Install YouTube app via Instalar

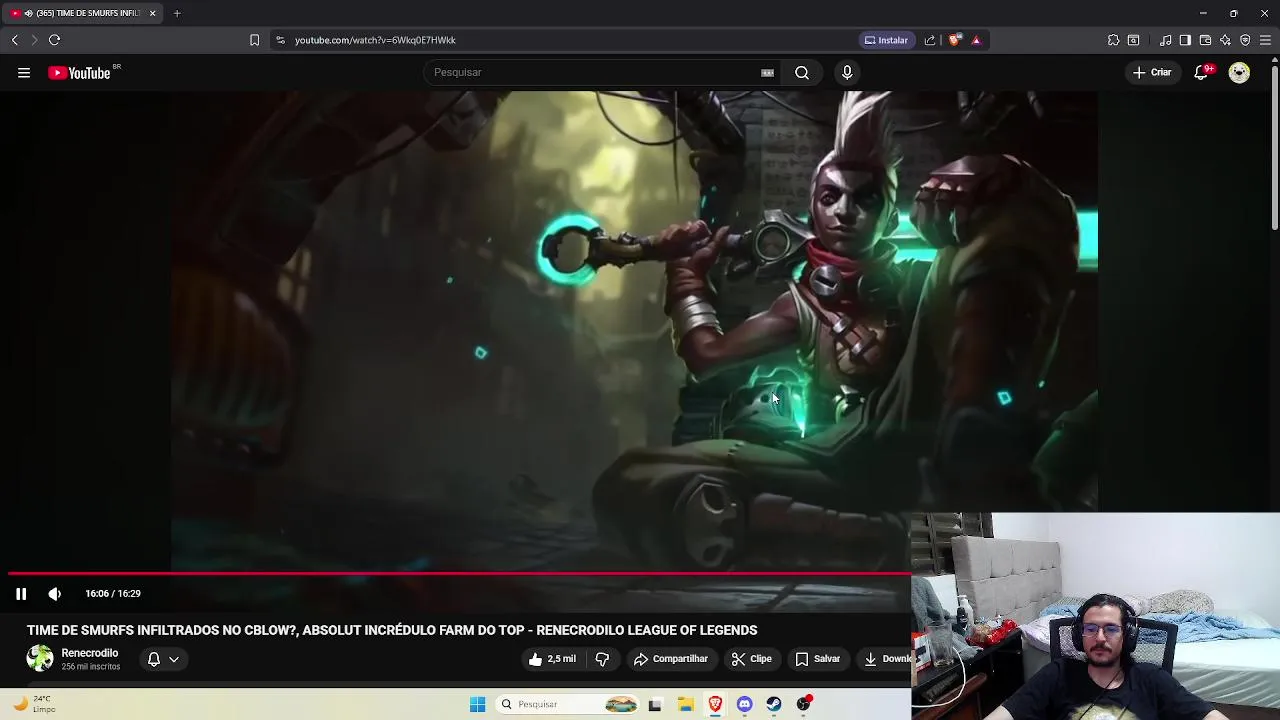pos(886,40)
